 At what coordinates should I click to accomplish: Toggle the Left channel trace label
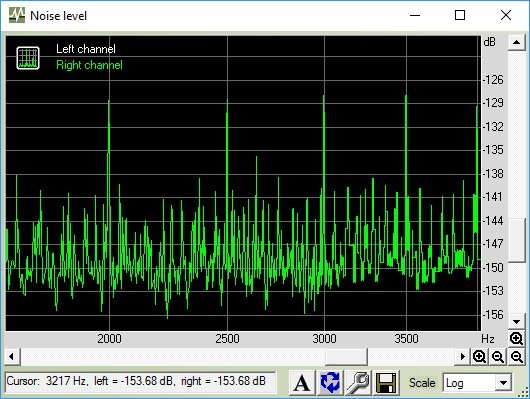[86, 49]
